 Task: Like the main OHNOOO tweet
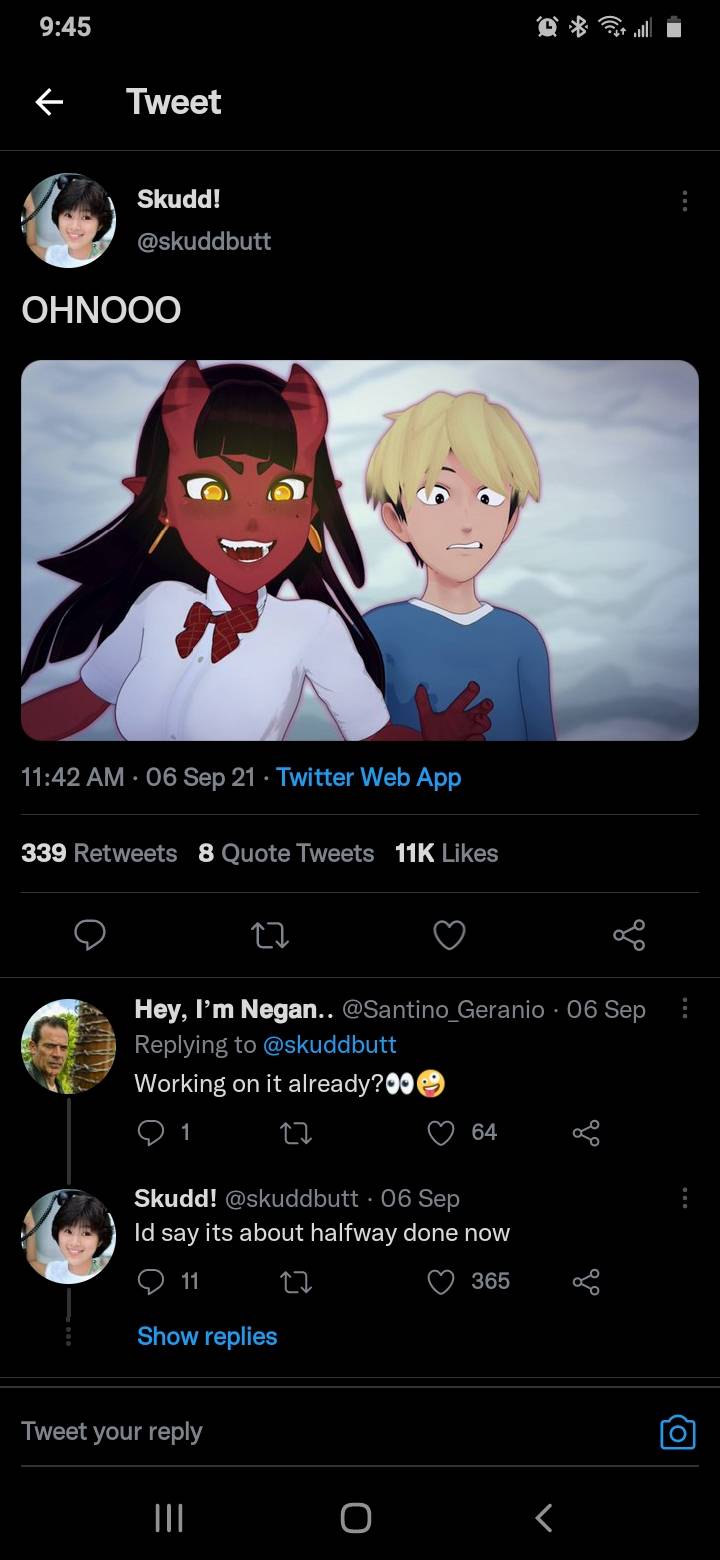click(x=449, y=935)
